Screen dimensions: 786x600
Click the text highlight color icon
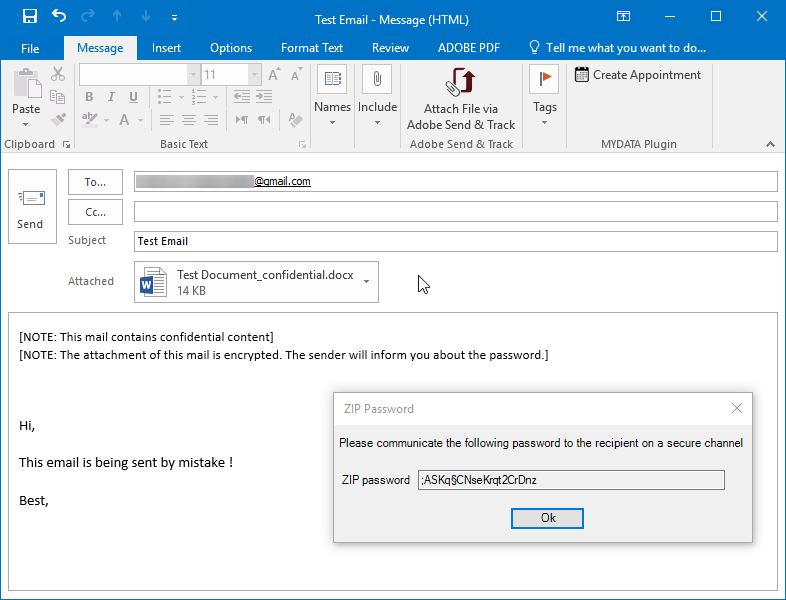(90, 120)
